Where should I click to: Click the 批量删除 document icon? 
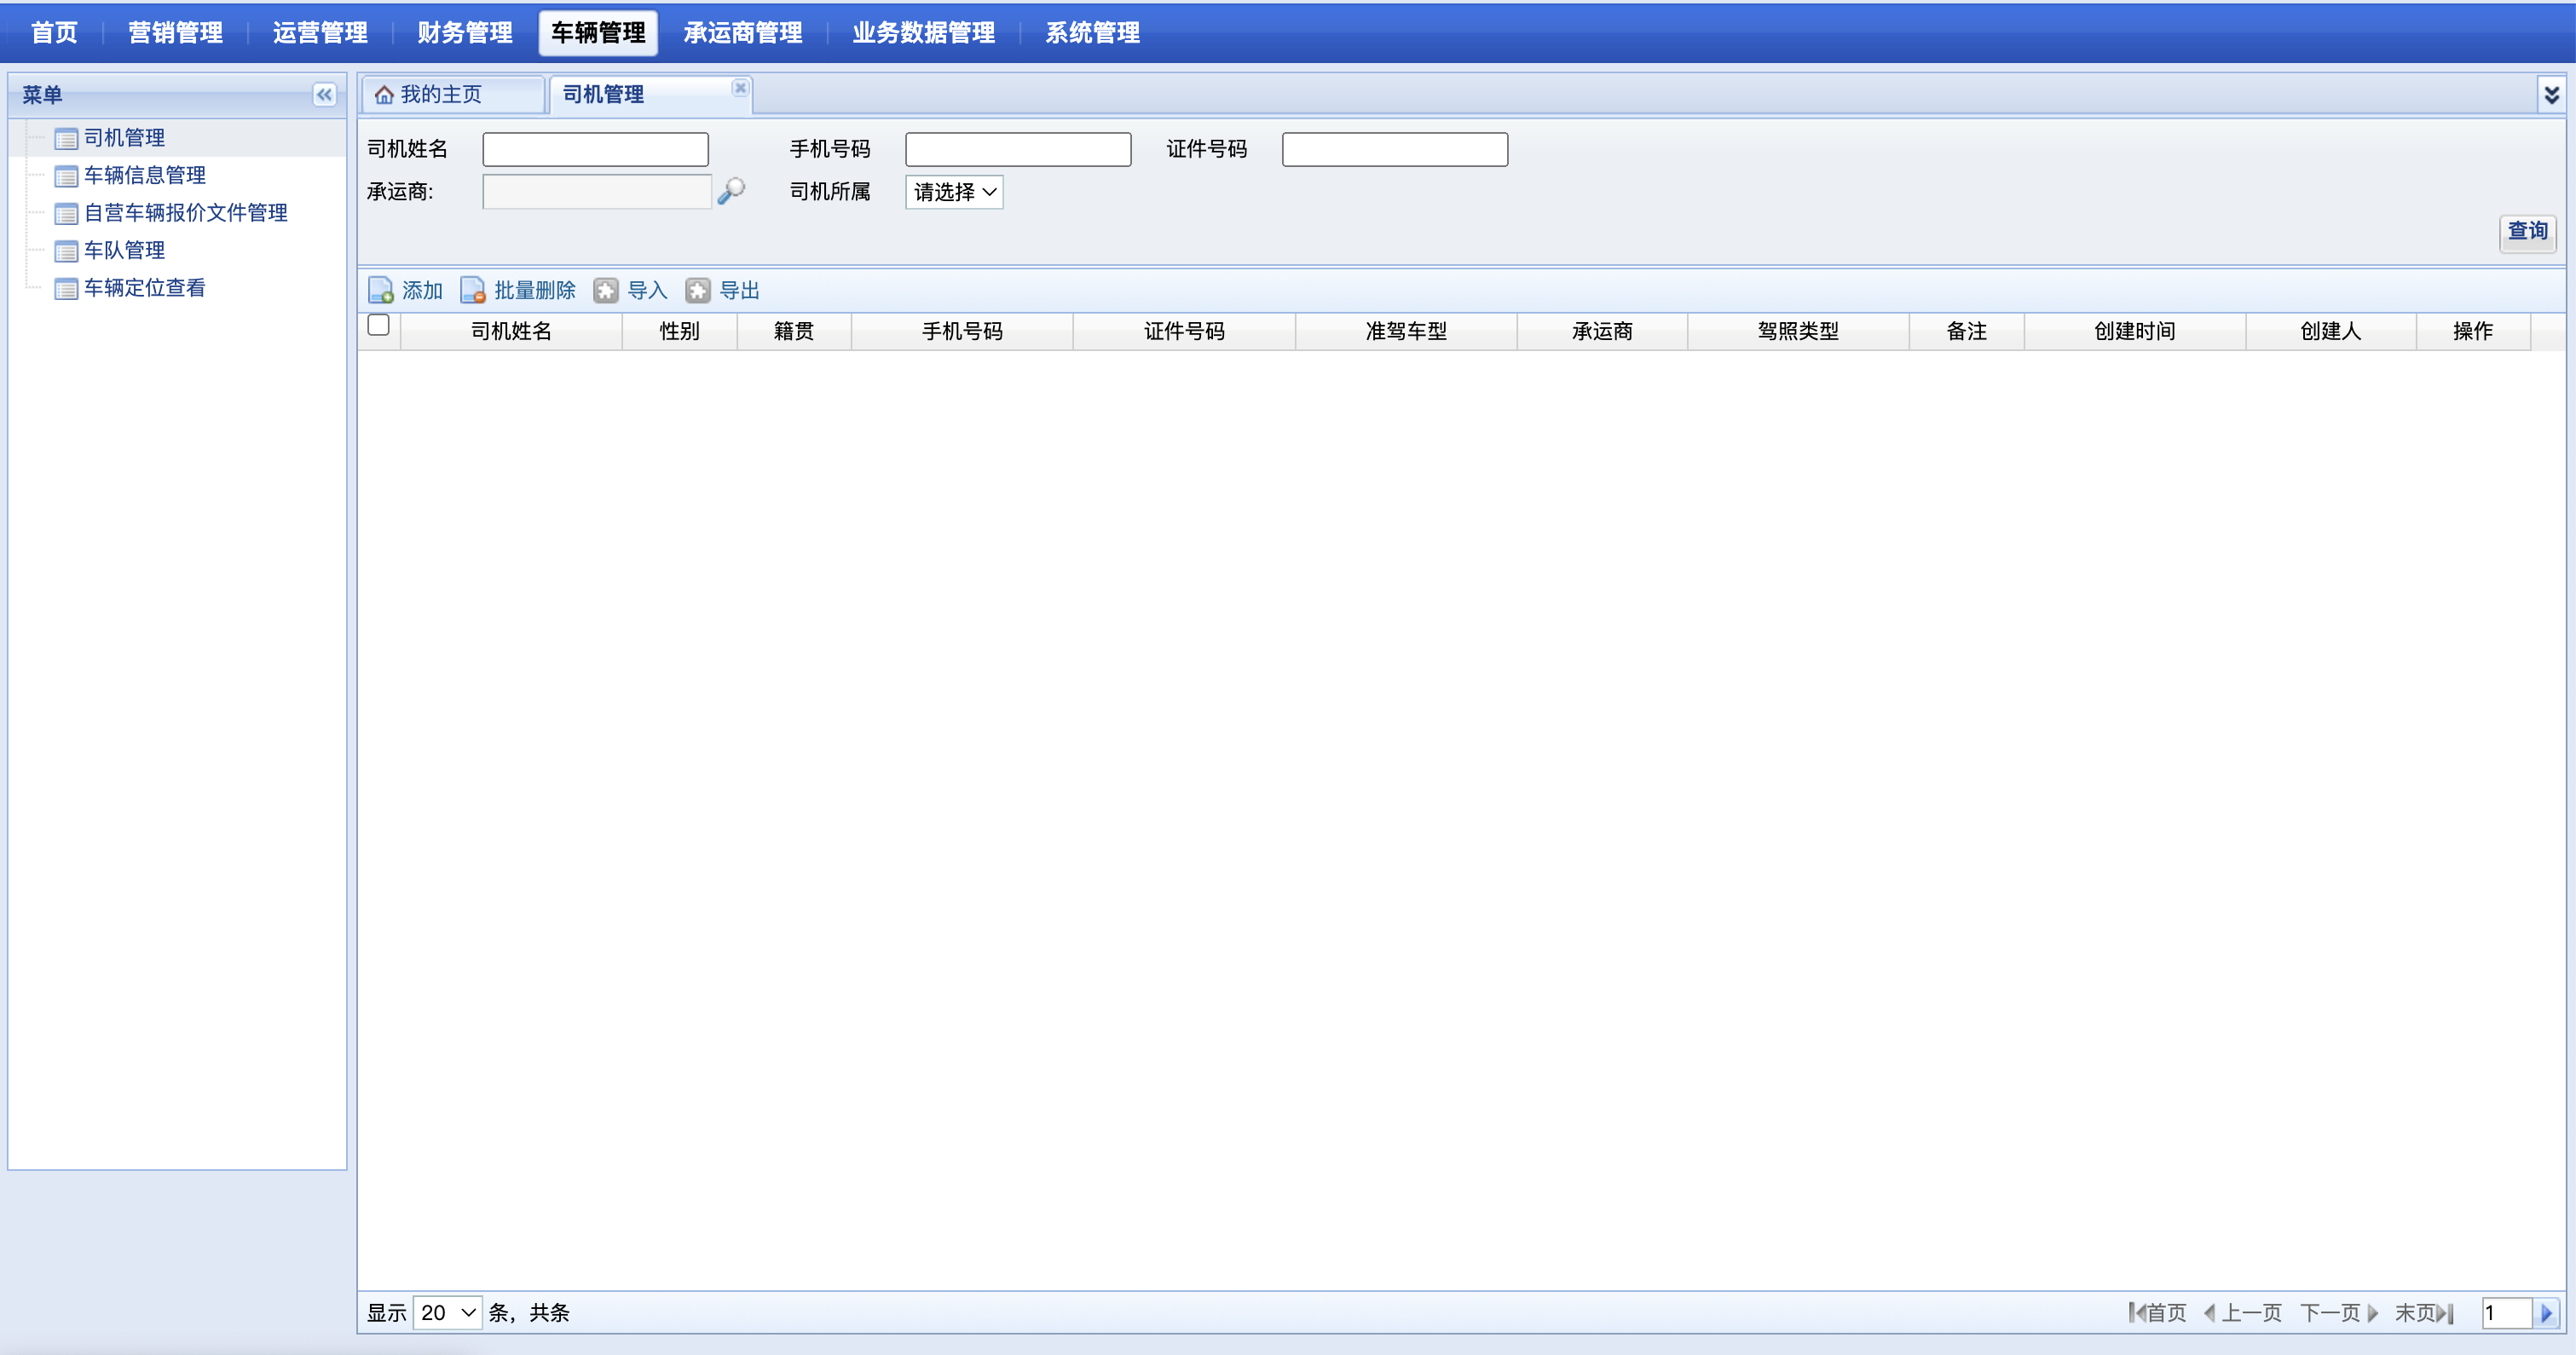pyautogui.click(x=472, y=290)
